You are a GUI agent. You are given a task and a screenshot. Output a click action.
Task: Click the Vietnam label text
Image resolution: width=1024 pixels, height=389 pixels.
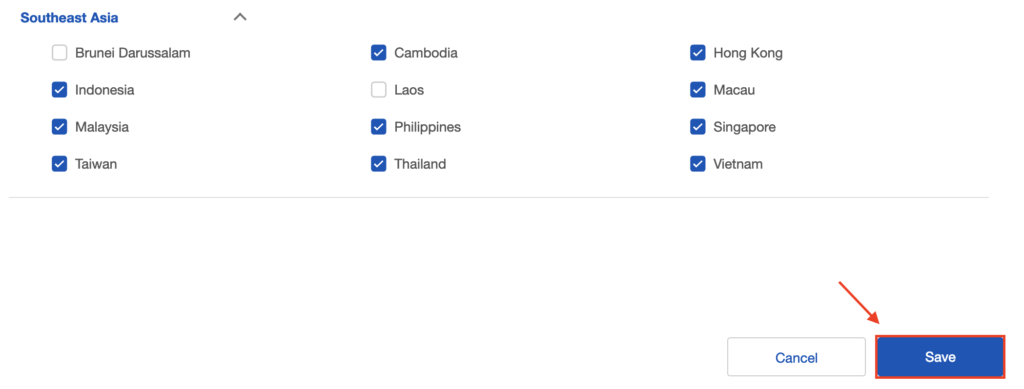point(738,164)
